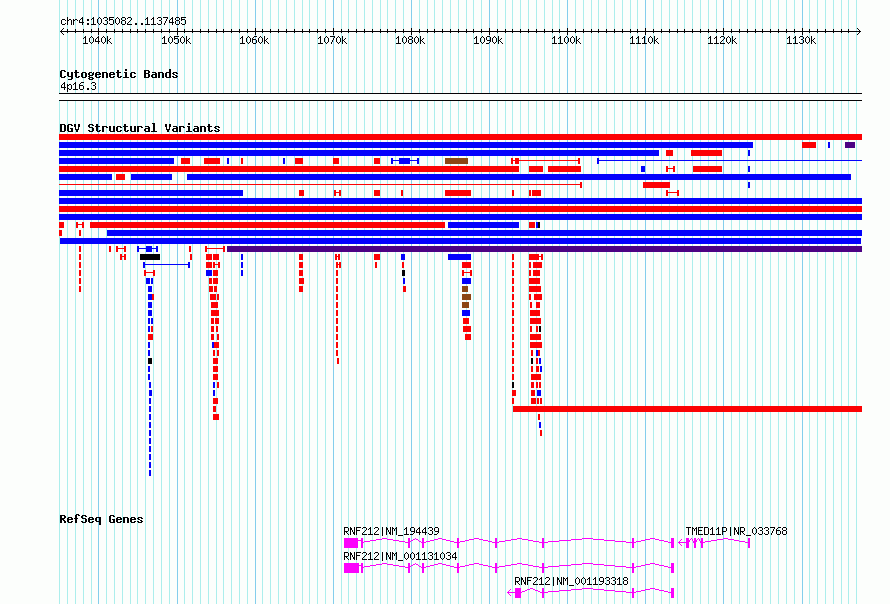Viewport: 890px width, 604px height.
Task: Open the Cytogenetic Bands track title
Action: pyautogui.click(x=119, y=74)
